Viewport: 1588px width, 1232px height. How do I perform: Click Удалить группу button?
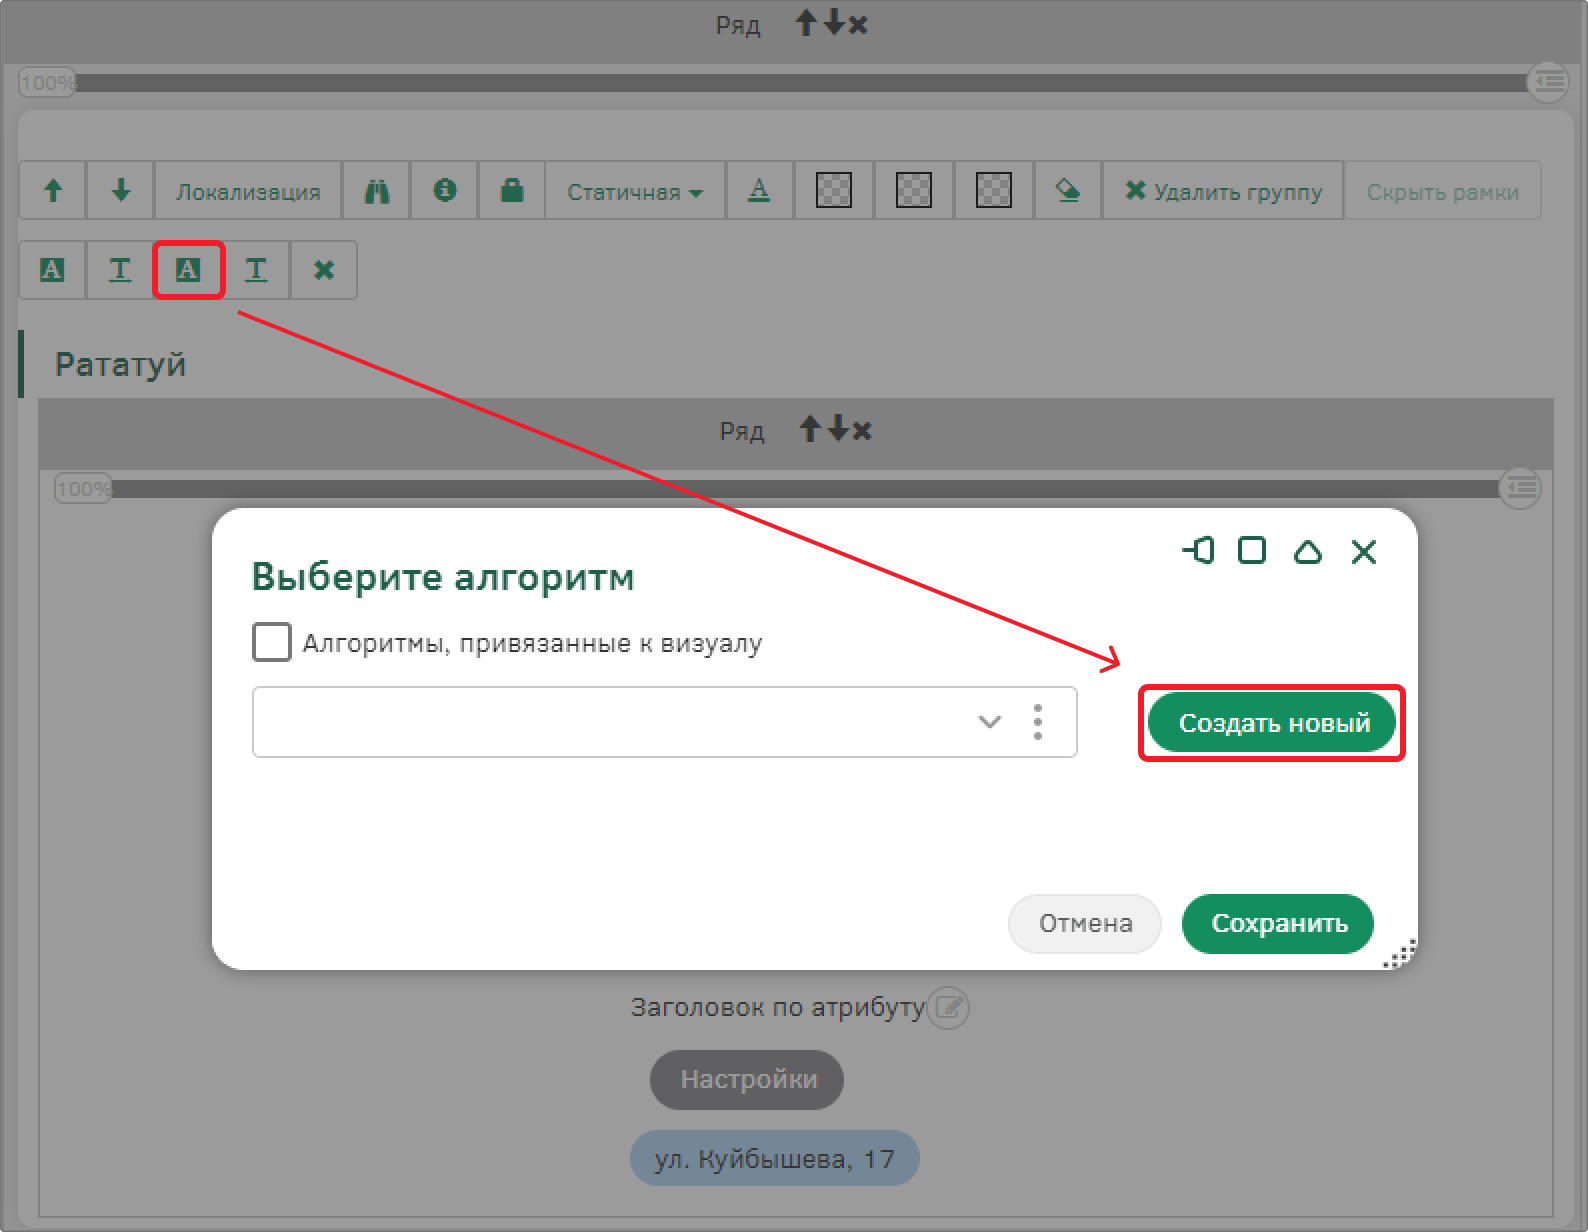(x=1223, y=190)
